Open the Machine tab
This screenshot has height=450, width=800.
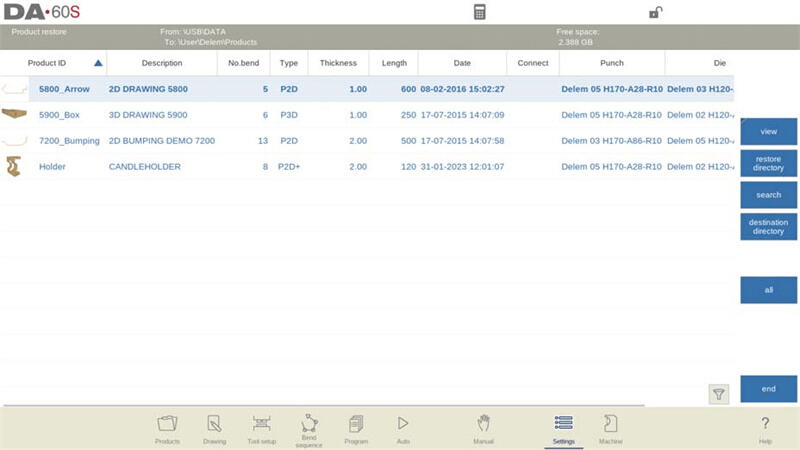[x=611, y=427]
